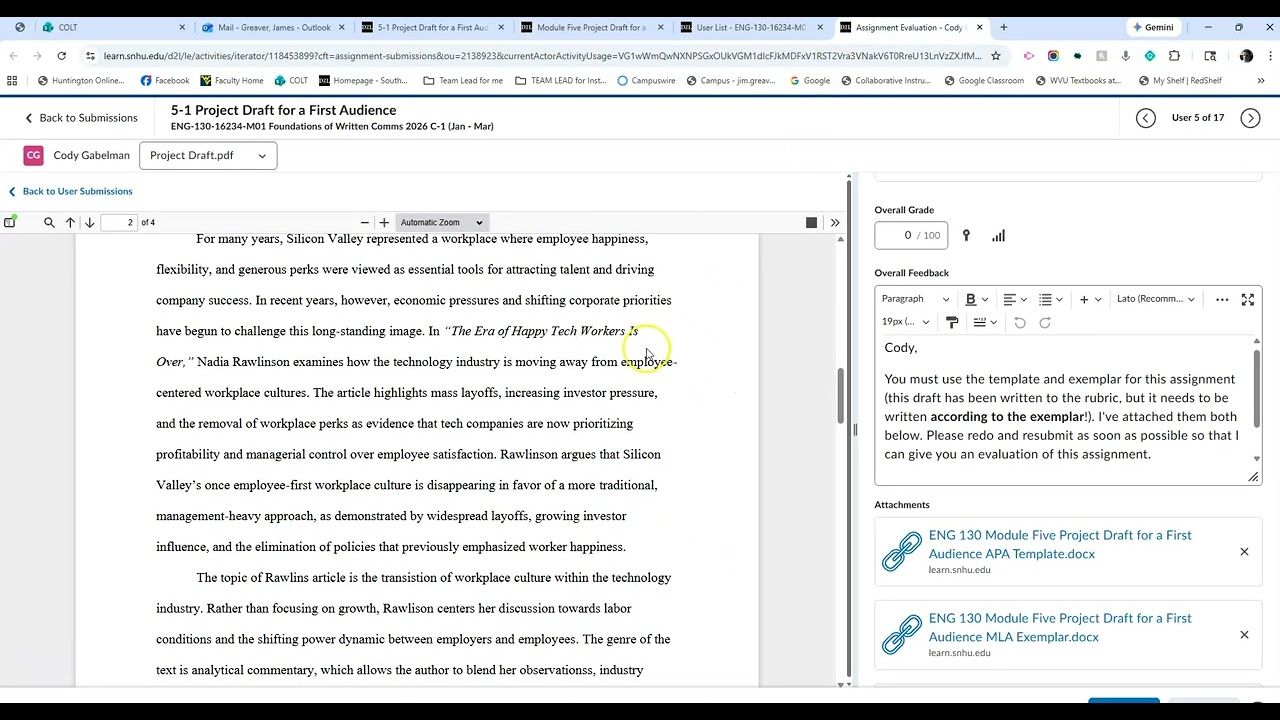Open the Paragraph format dropdown
1280x720 pixels.
[915, 299]
